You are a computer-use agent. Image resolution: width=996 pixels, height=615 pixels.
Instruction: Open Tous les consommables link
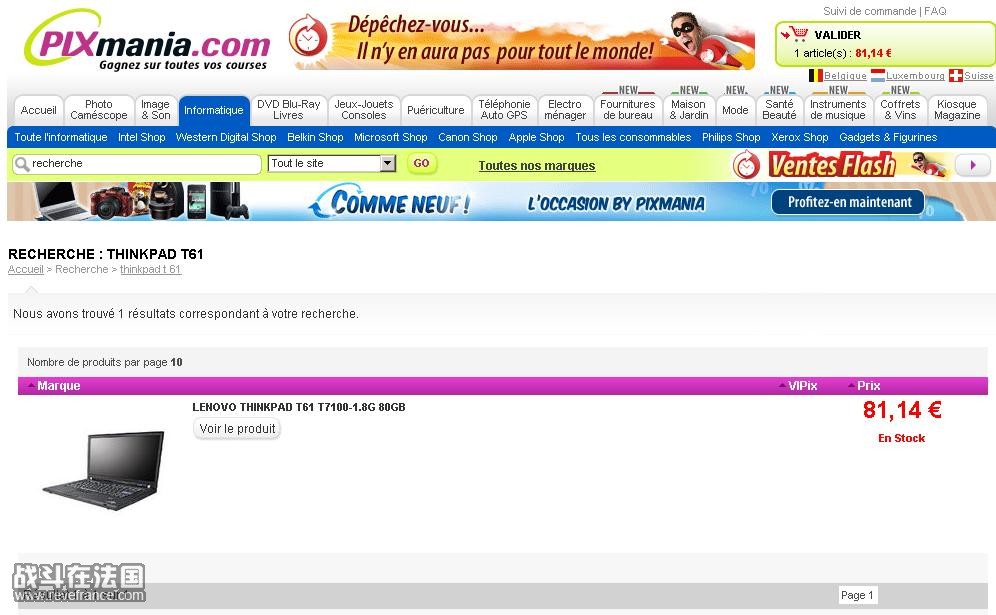pyautogui.click(x=633, y=137)
